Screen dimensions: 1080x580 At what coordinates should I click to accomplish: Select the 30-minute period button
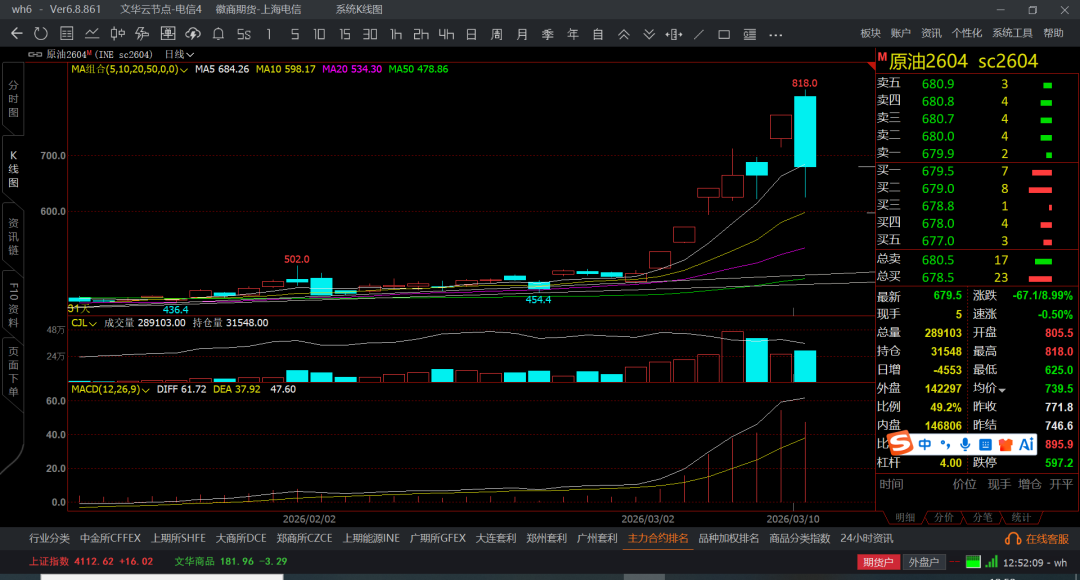370,34
